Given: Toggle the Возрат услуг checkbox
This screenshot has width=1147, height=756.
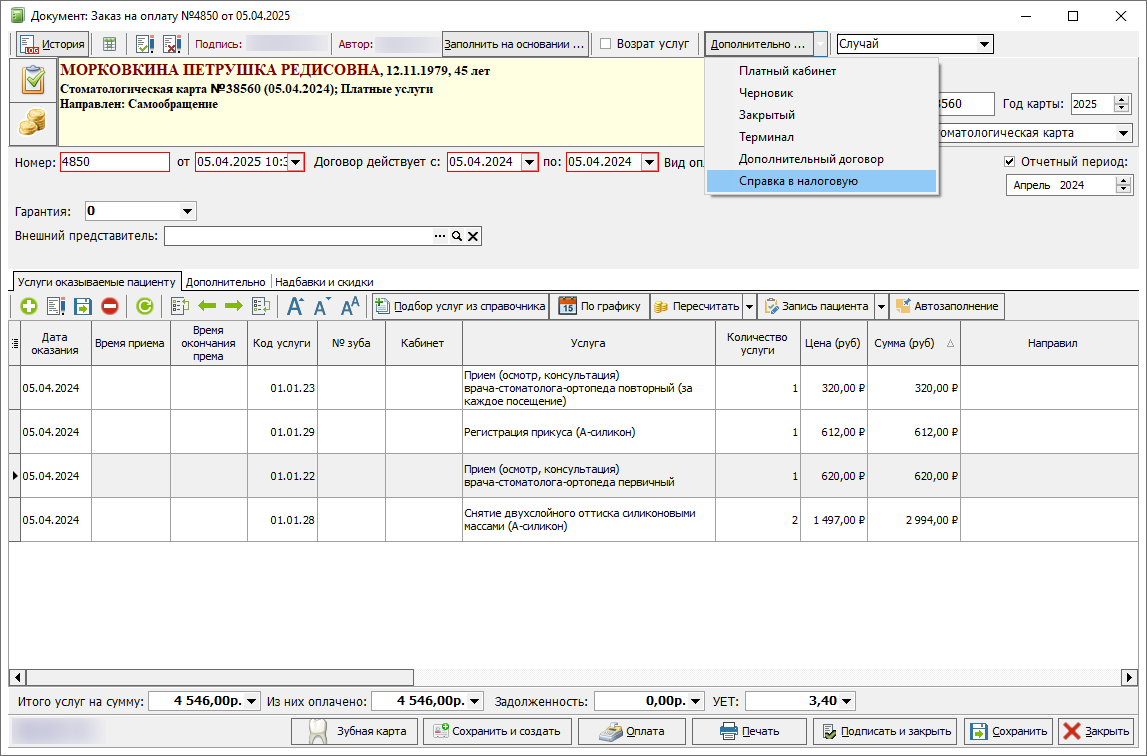Looking at the screenshot, I should 606,44.
